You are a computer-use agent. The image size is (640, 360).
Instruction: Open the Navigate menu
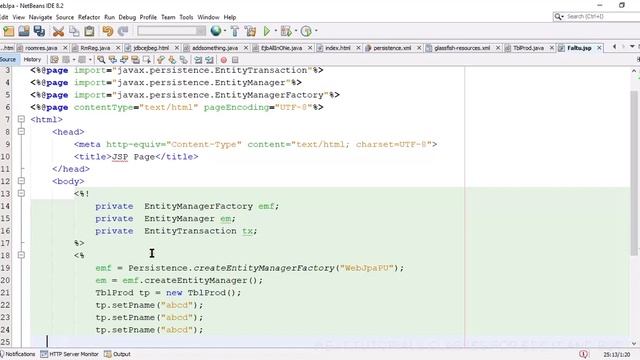coord(40,17)
